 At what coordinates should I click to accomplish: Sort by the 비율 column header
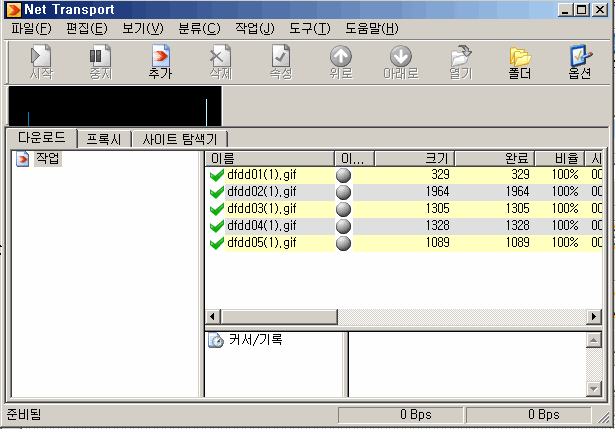(560, 158)
